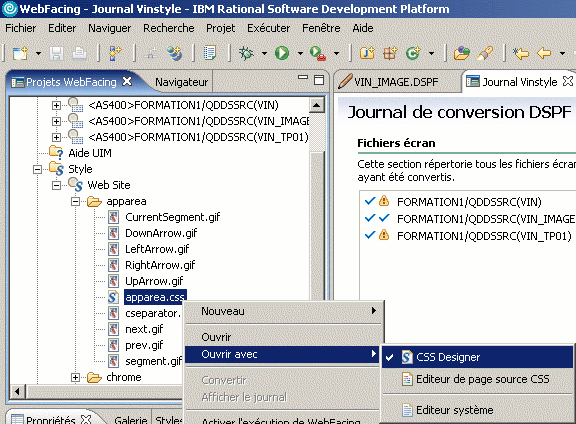The image size is (576, 424).
Task: Open the Run dropdown arrow
Action: pos(300,54)
